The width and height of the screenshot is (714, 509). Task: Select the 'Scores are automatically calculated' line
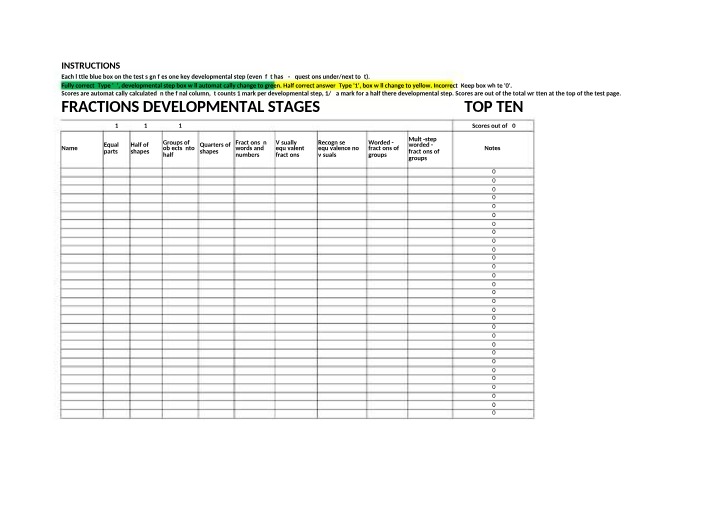click(341, 93)
